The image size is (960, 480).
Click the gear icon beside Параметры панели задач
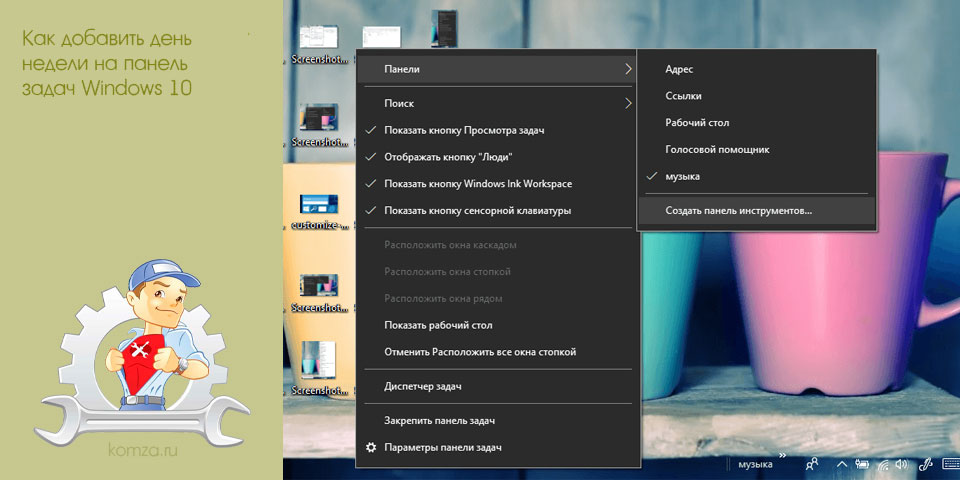[x=370, y=448]
